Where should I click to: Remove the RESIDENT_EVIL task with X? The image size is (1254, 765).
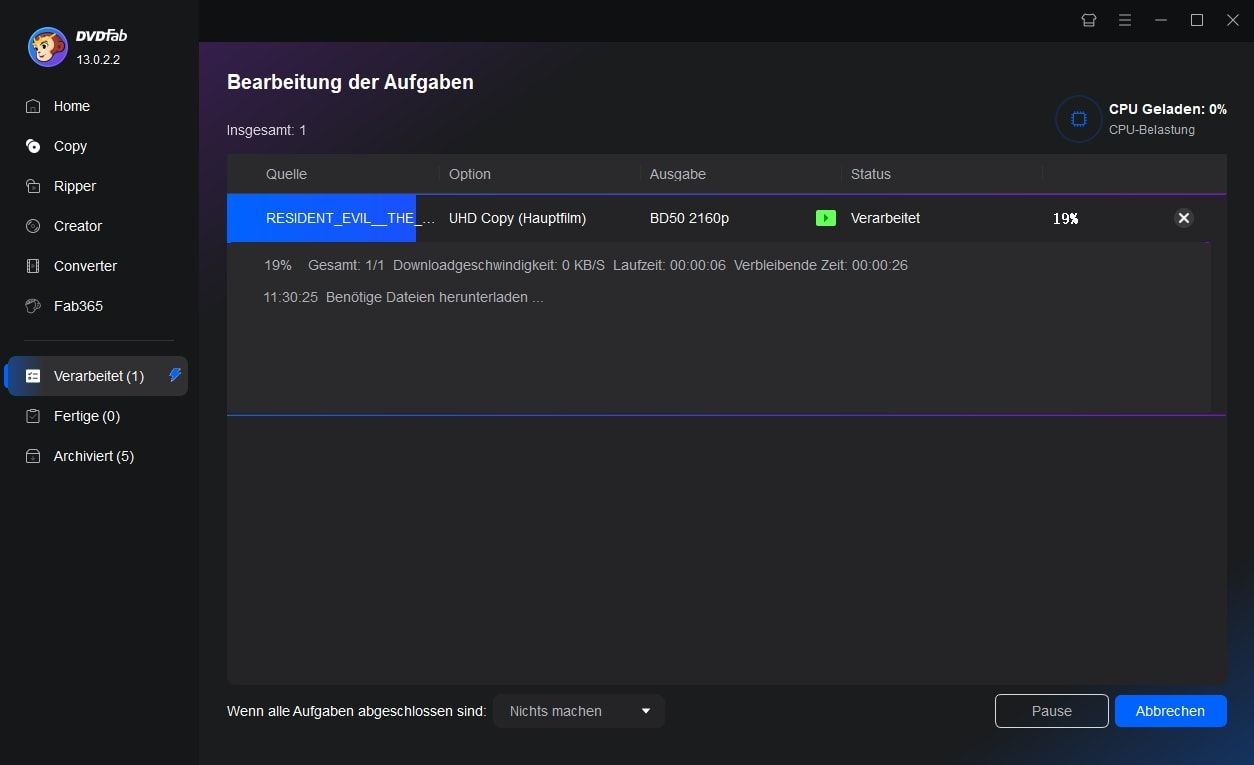1183,218
